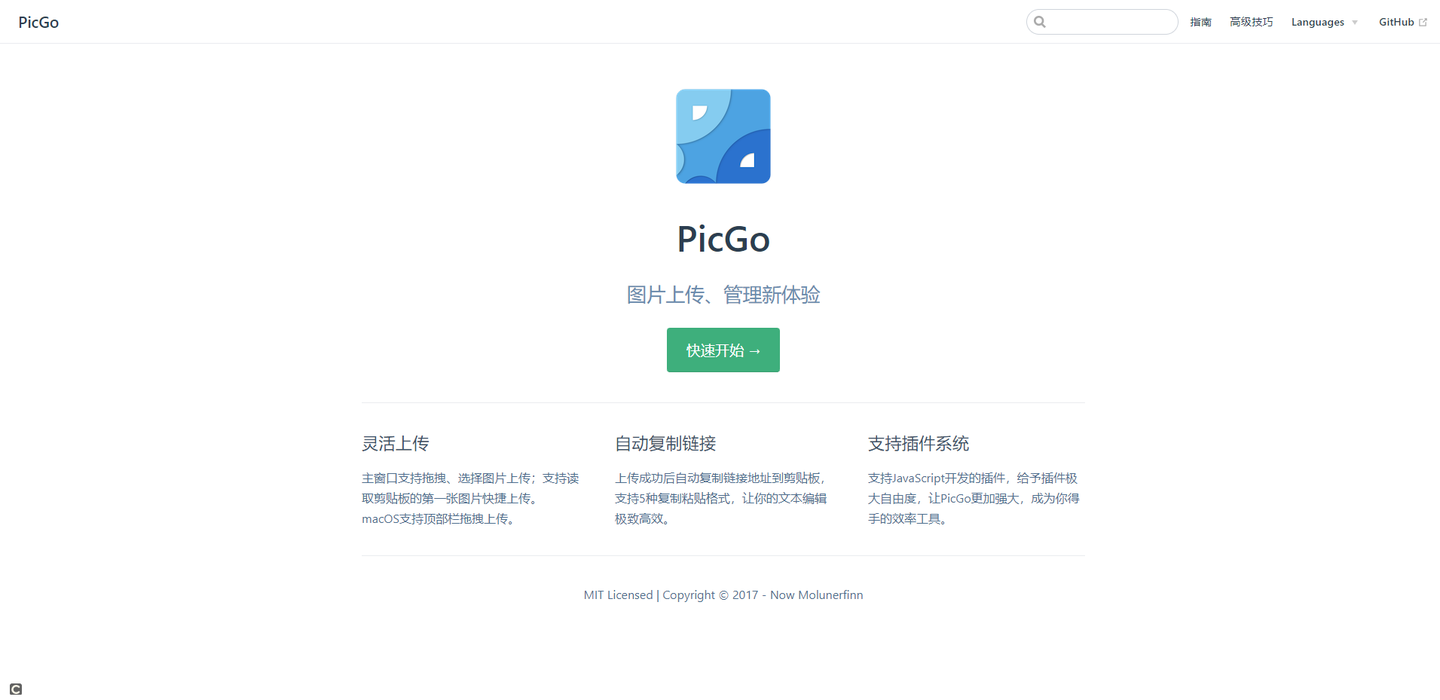Click the 支持插件系统 feature heading

tap(918, 443)
